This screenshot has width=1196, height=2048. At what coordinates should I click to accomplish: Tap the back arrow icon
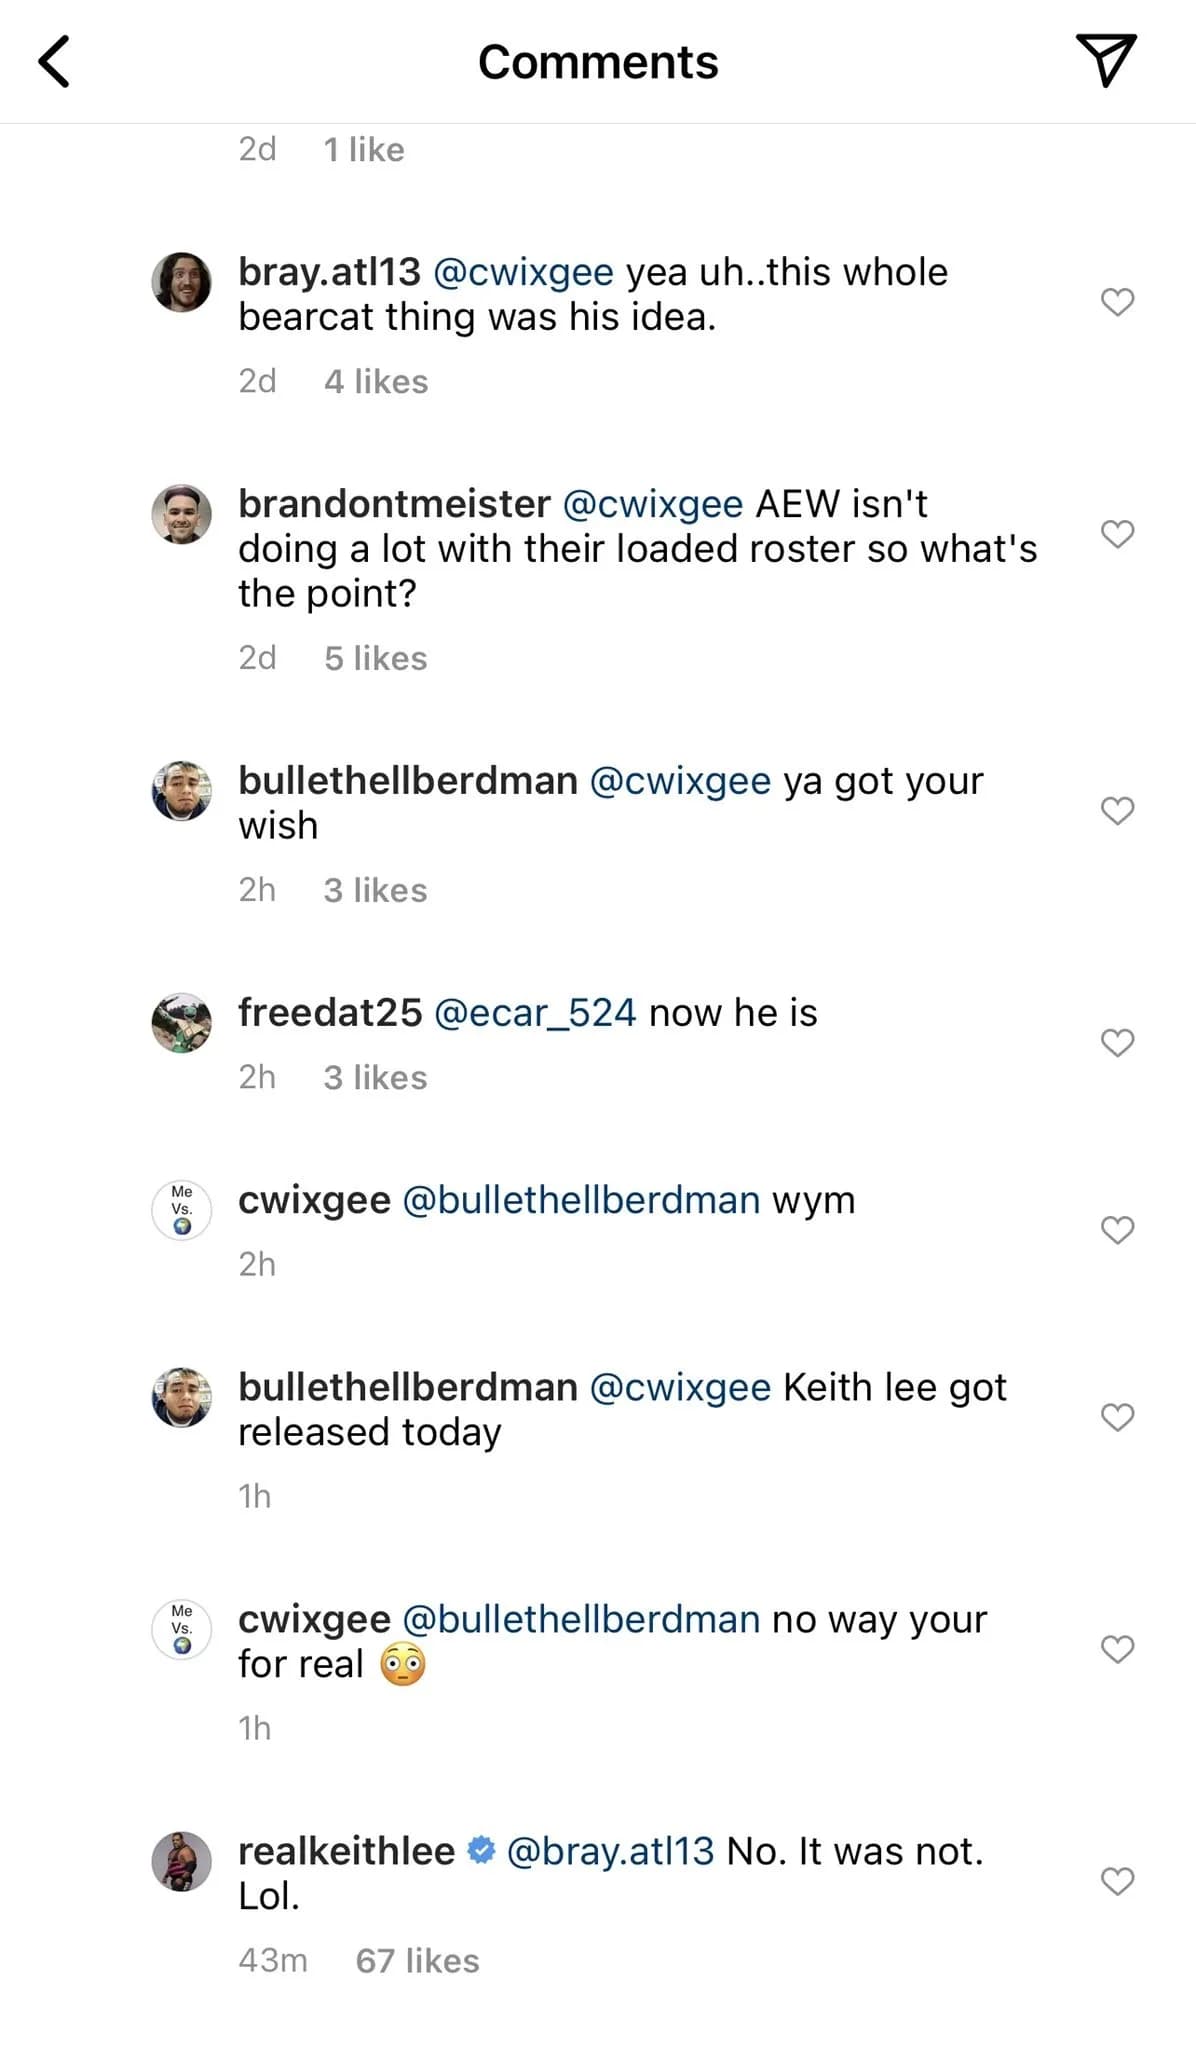(x=54, y=62)
